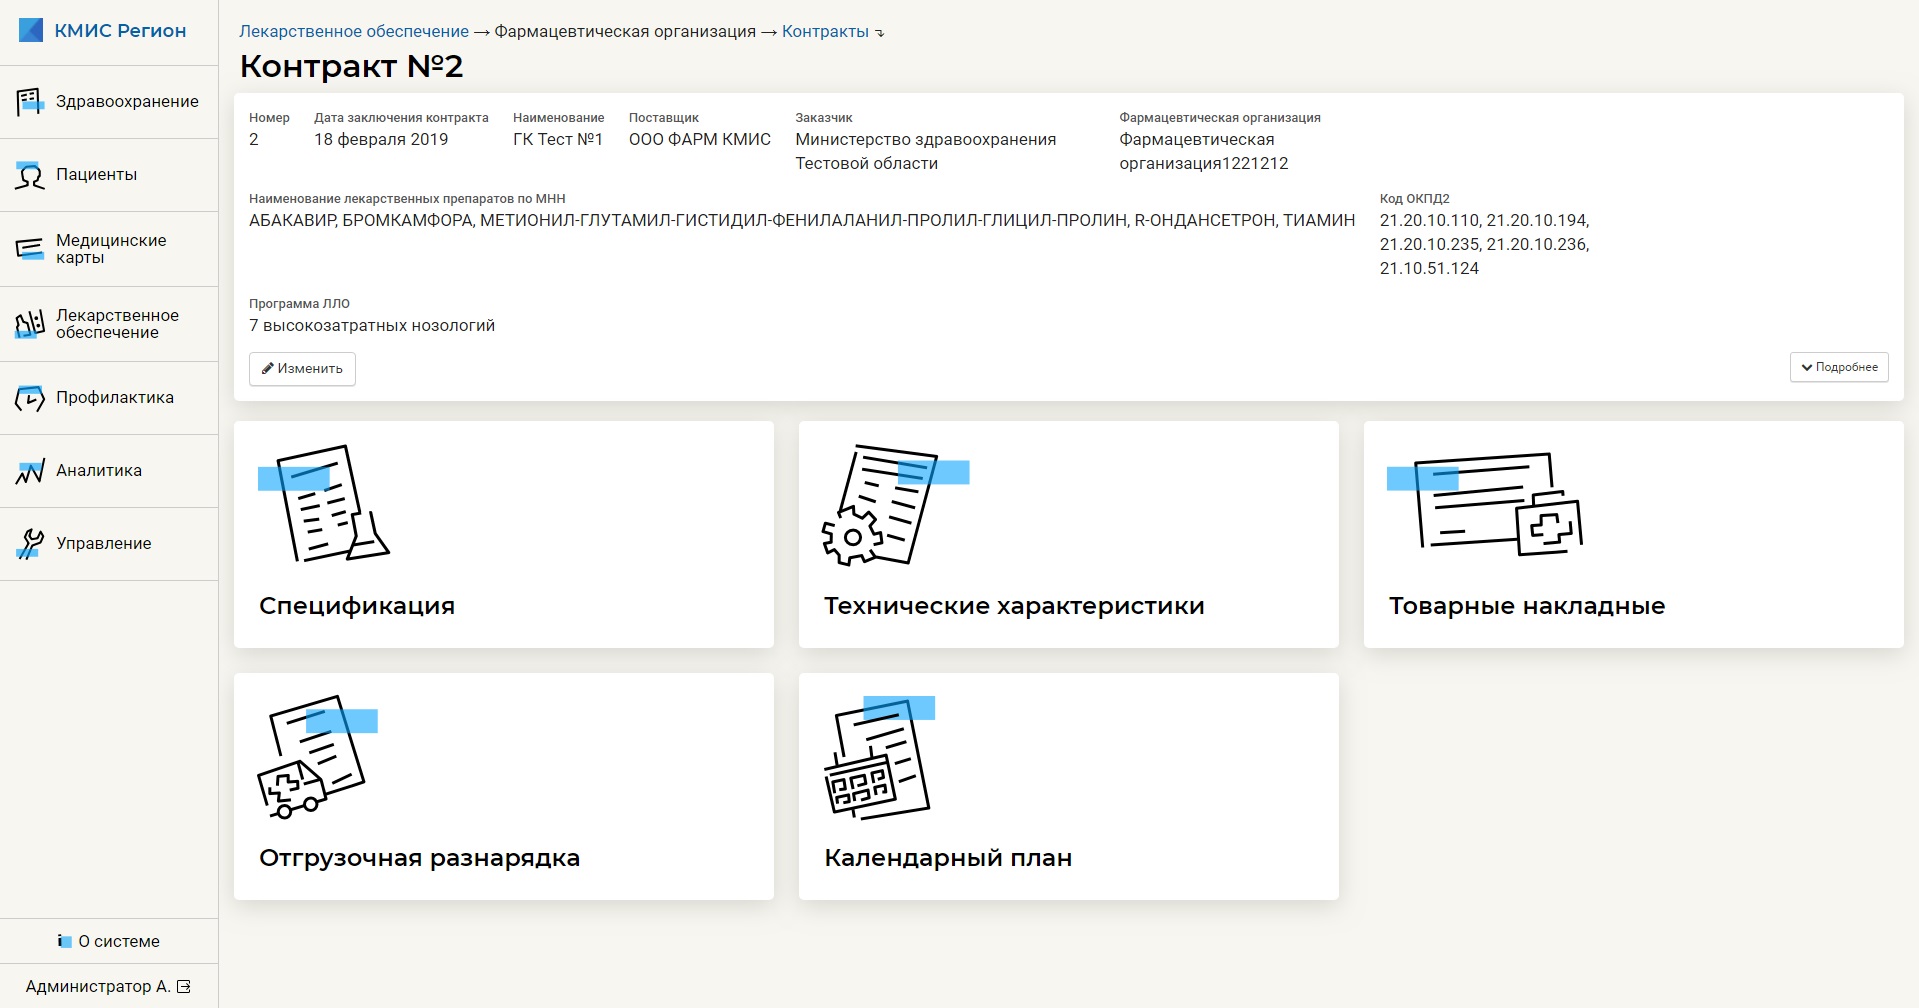Open the Технические характеристики card title
1919x1008 pixels.
point(1014,606)
